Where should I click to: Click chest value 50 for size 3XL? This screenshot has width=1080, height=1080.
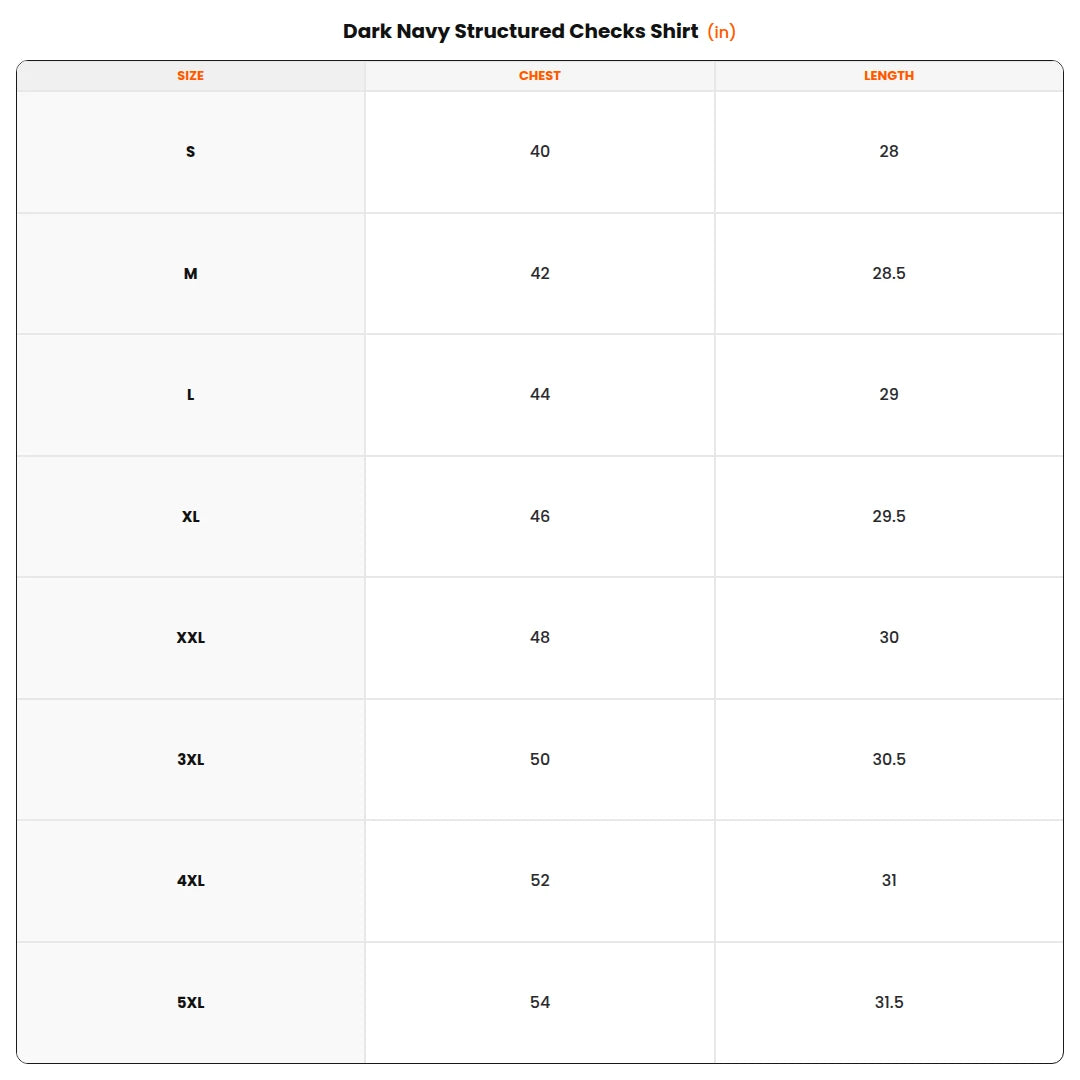click(540, 759)
